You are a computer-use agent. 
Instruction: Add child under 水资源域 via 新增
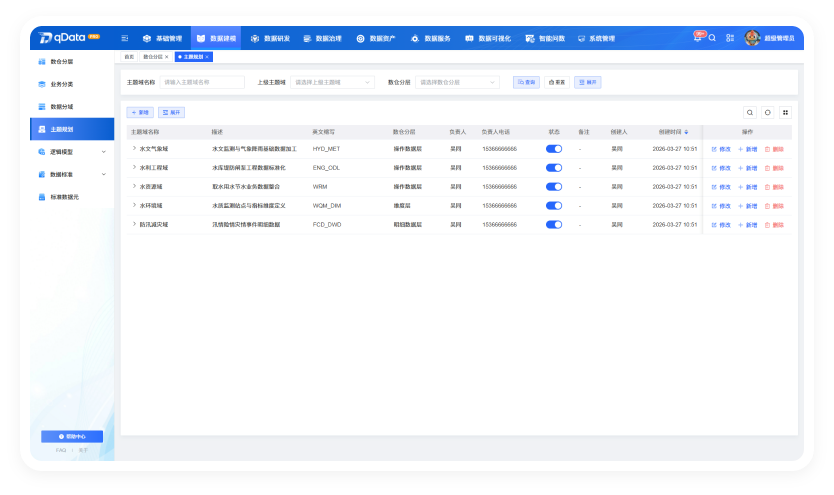click(x=747, y=187)
